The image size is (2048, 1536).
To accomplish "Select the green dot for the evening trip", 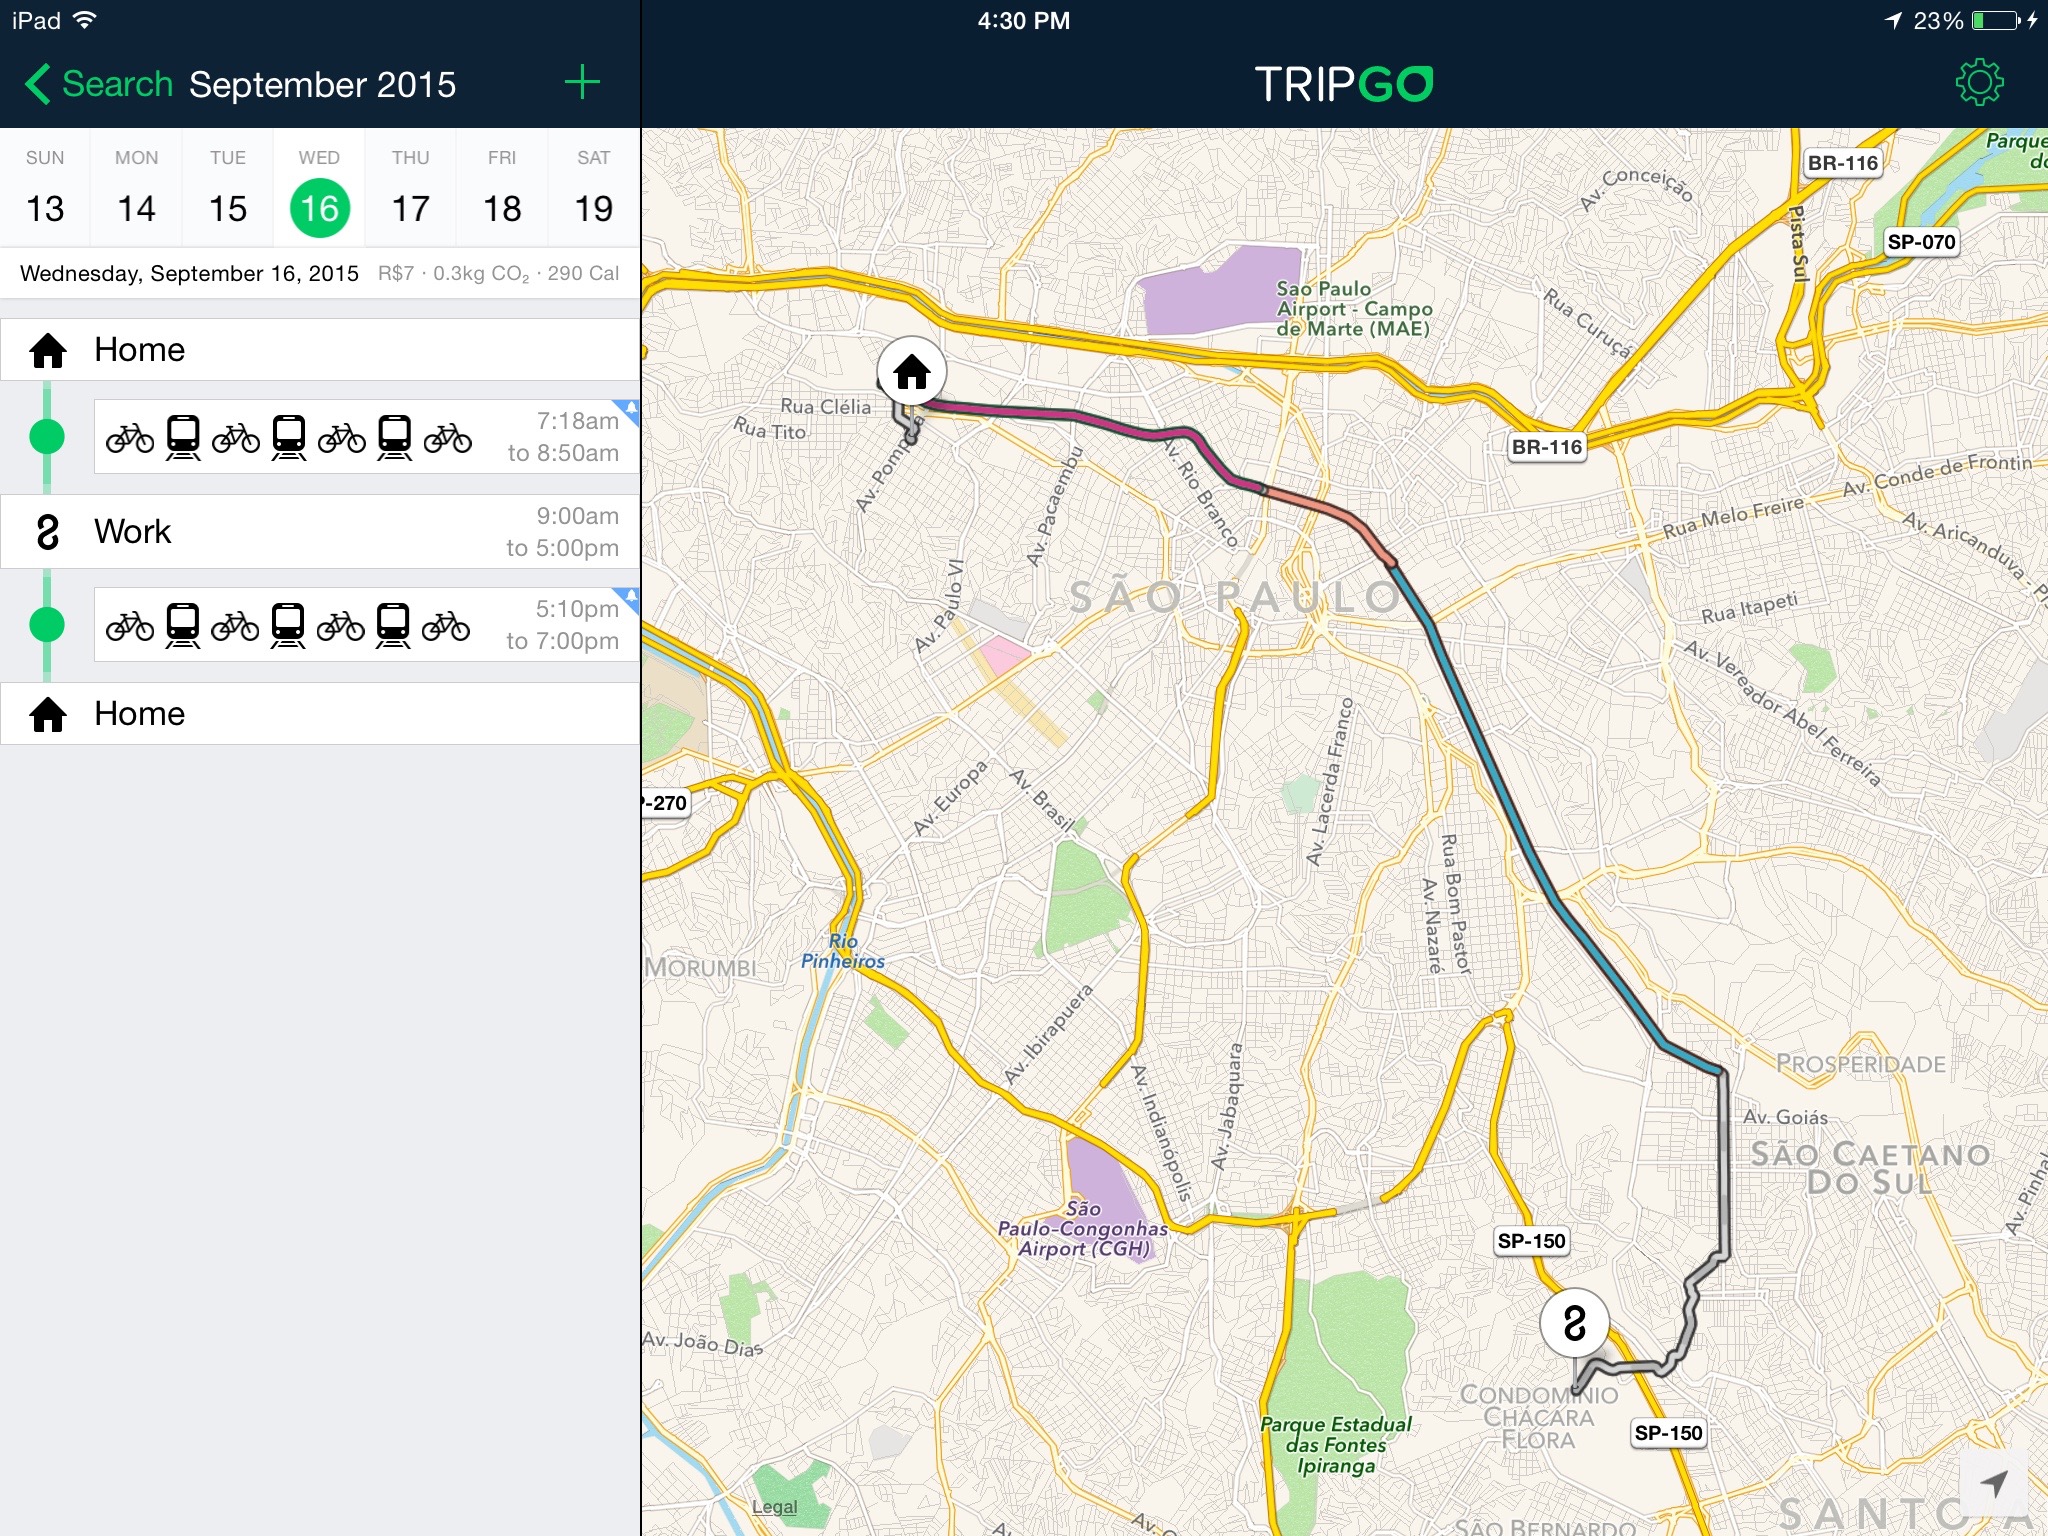I will (x=47, y=624).
